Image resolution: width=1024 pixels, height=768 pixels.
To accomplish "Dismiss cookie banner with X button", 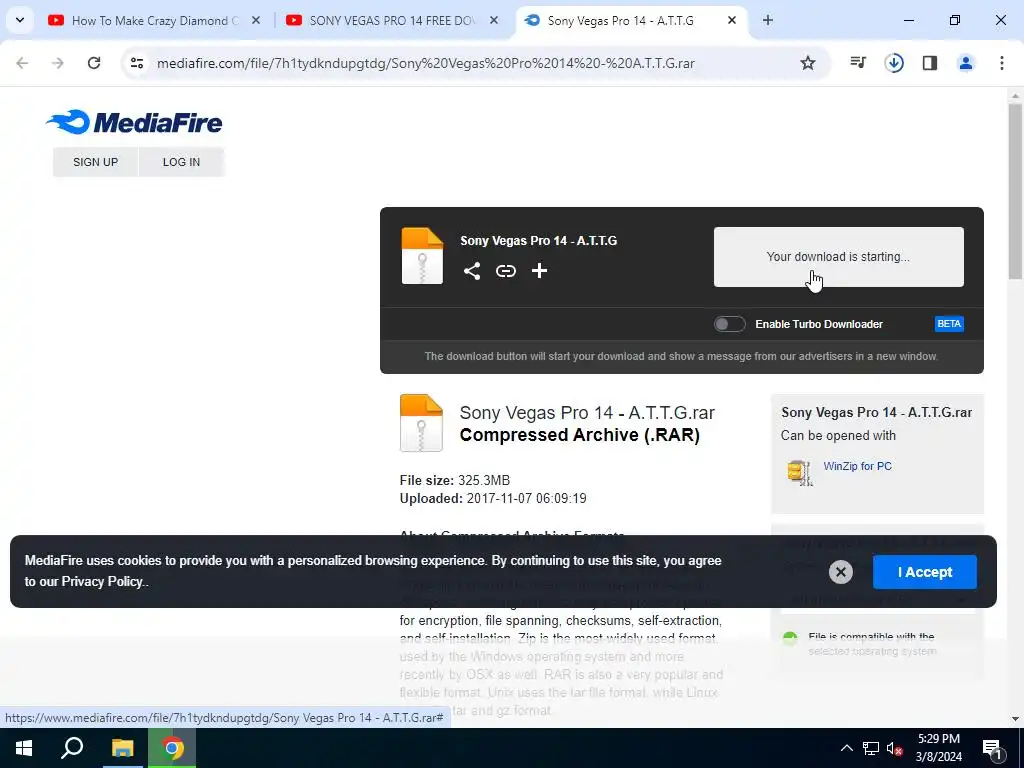I will tap(841, 572).
